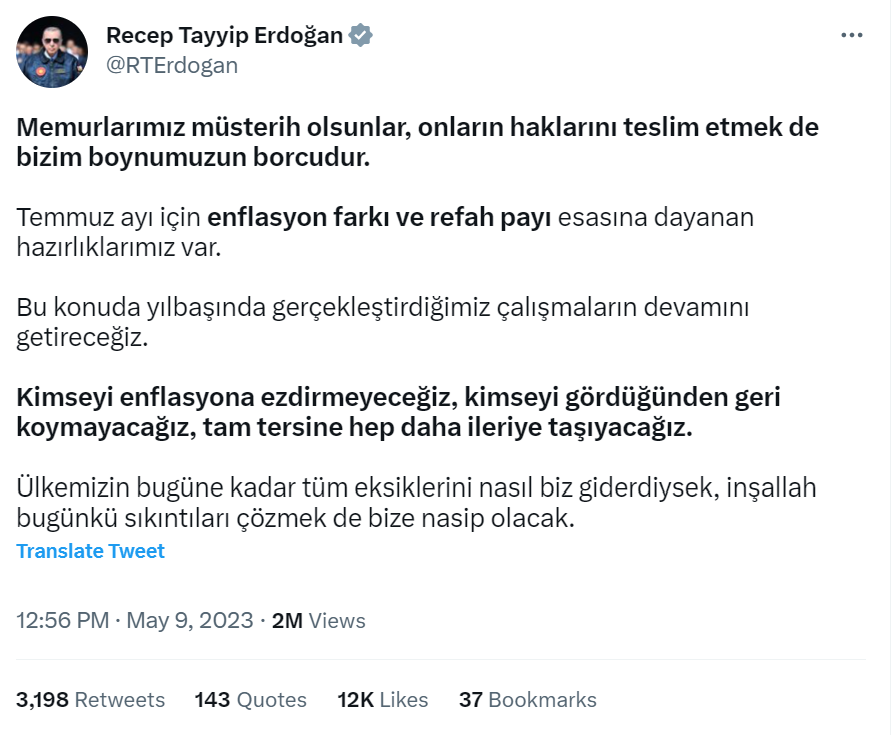Screen dimensions: 895x735
Task: Click the Translate Tweet link
Action: (x=90, y=551)
